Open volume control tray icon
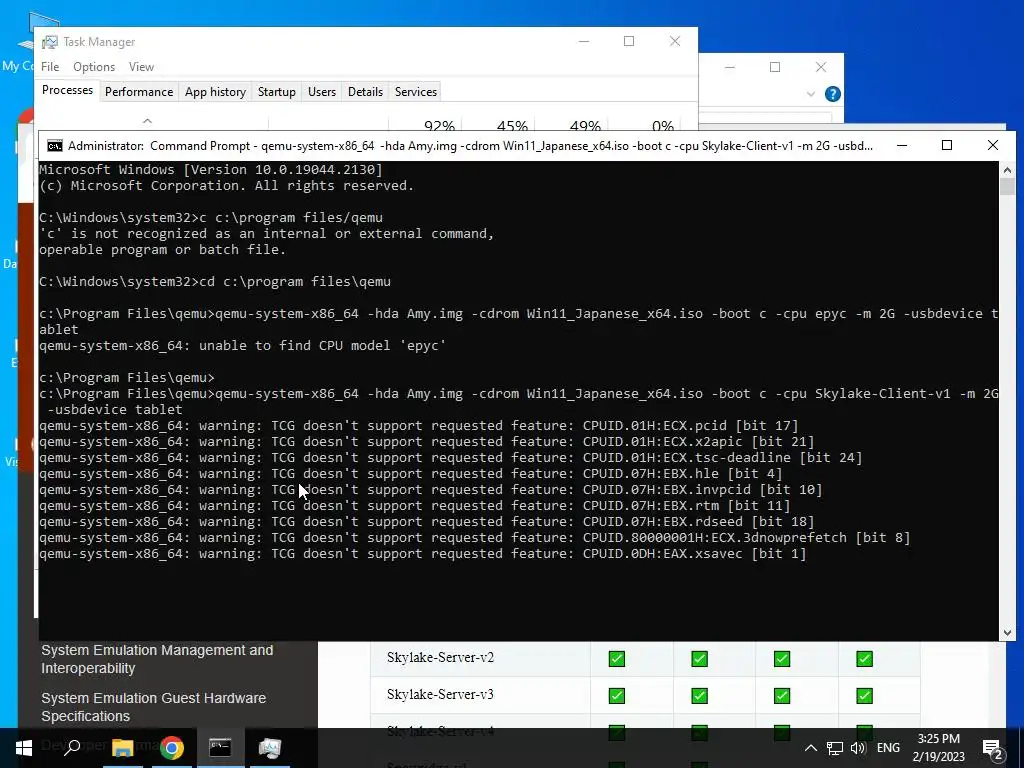Viewport: 1024px width, 768px height. [x=857, y=748]
